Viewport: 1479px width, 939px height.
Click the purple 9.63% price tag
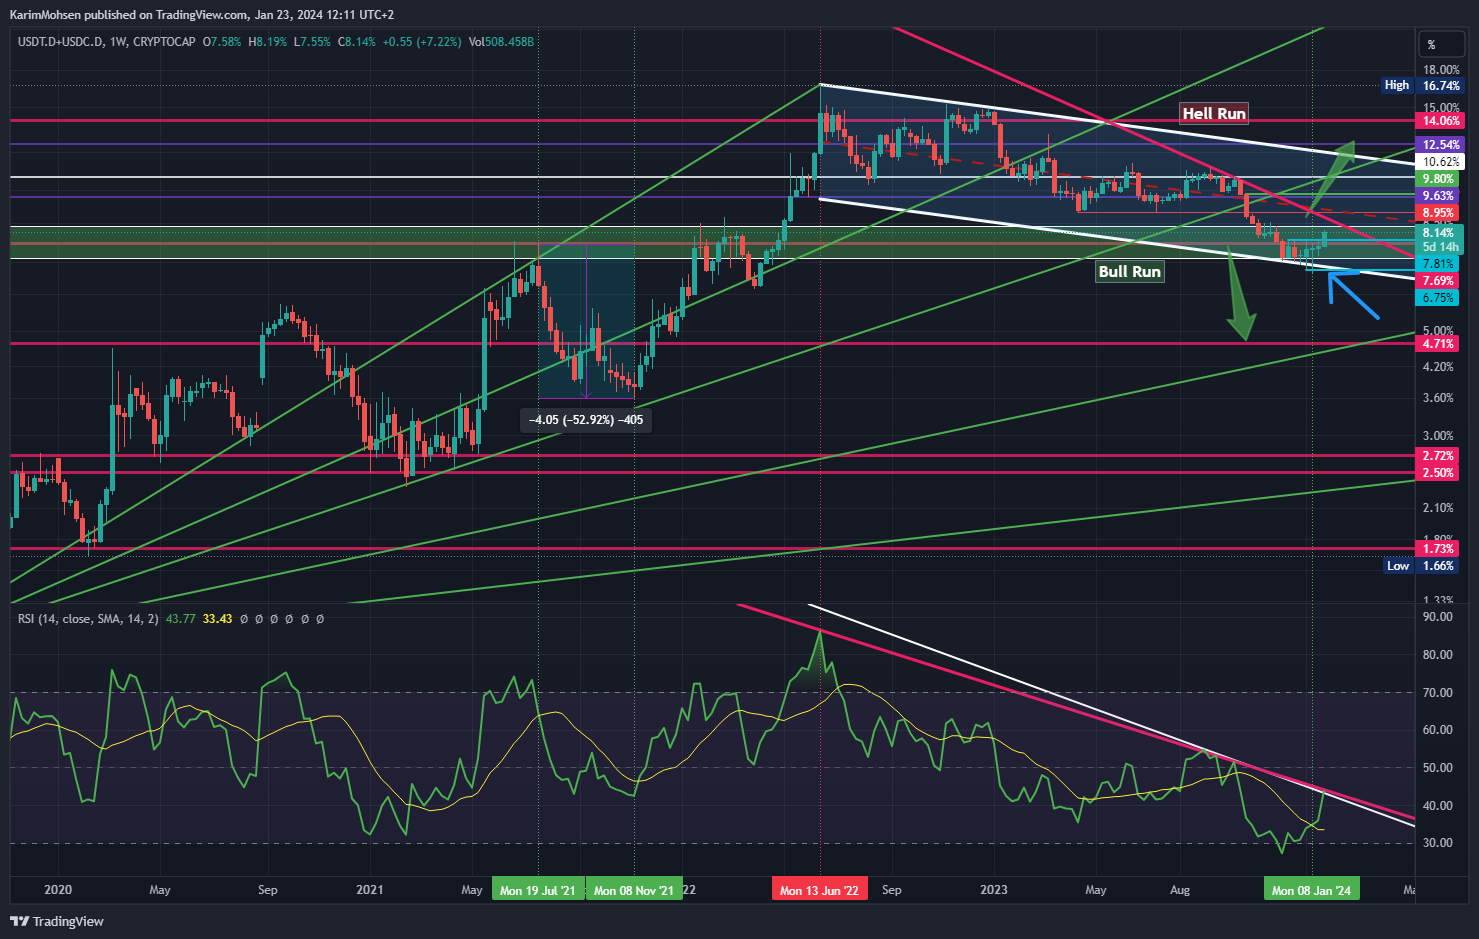(x=1438, y=196)
